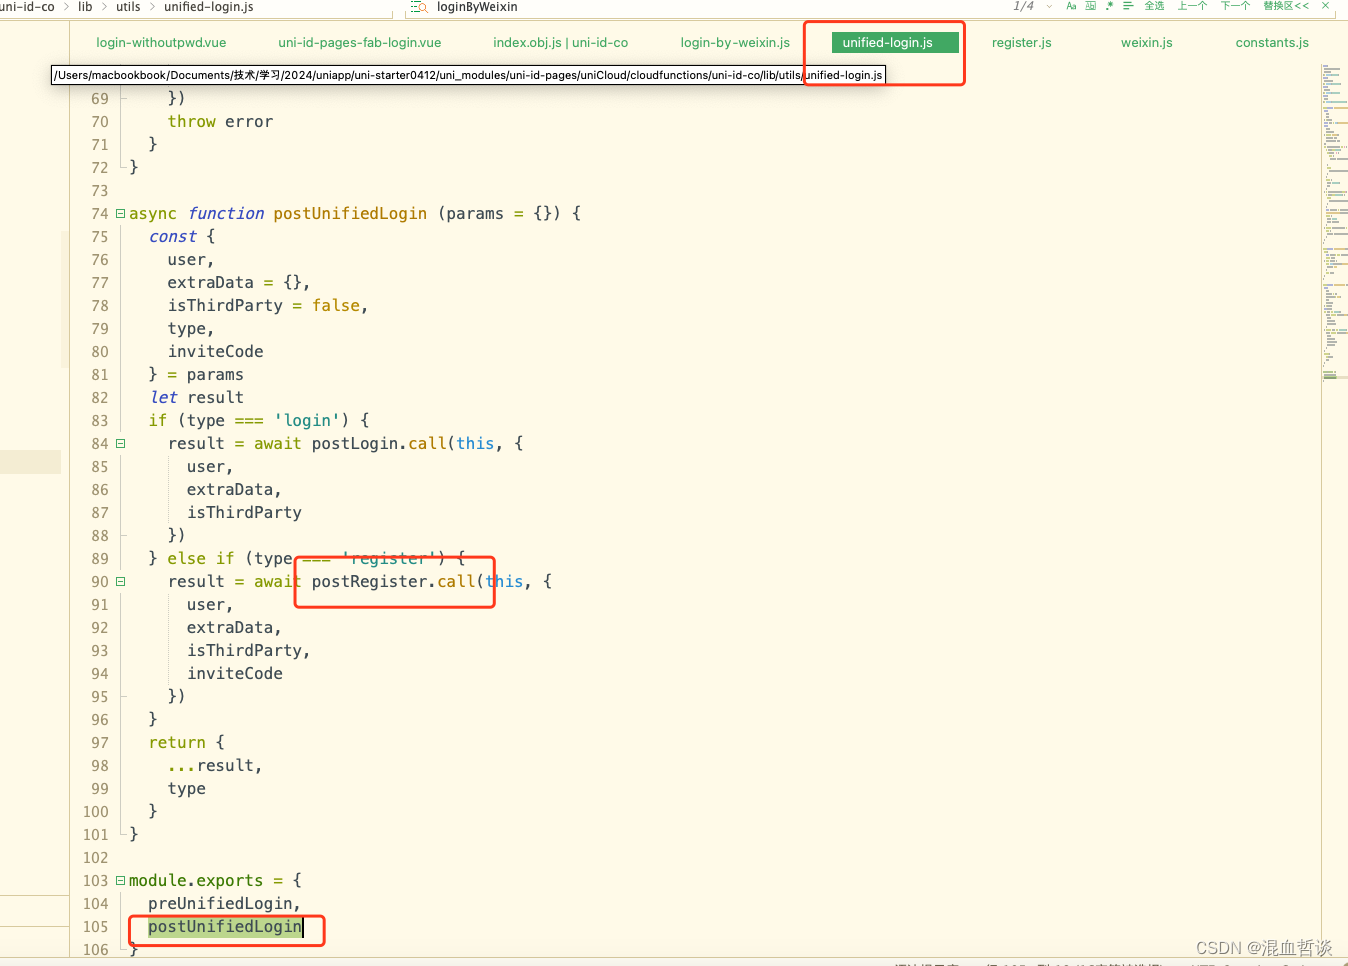
Task: Place cursor on 'throw error' text
Action: 220,121
